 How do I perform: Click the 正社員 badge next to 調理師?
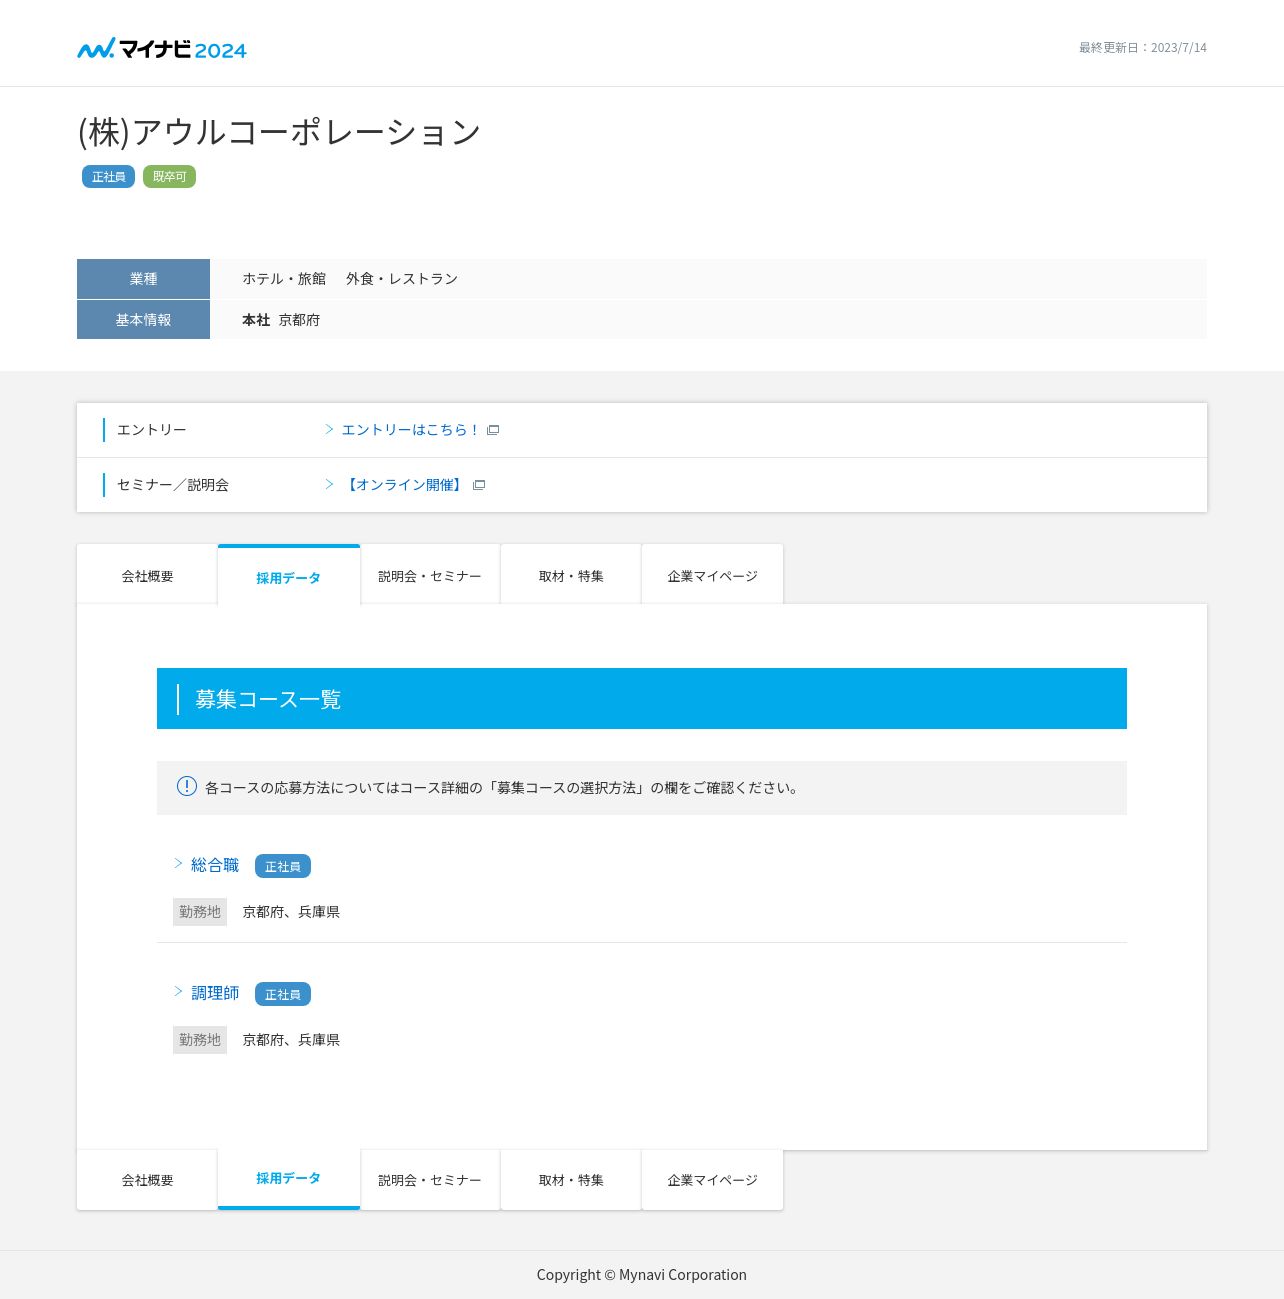click(283, 994)
